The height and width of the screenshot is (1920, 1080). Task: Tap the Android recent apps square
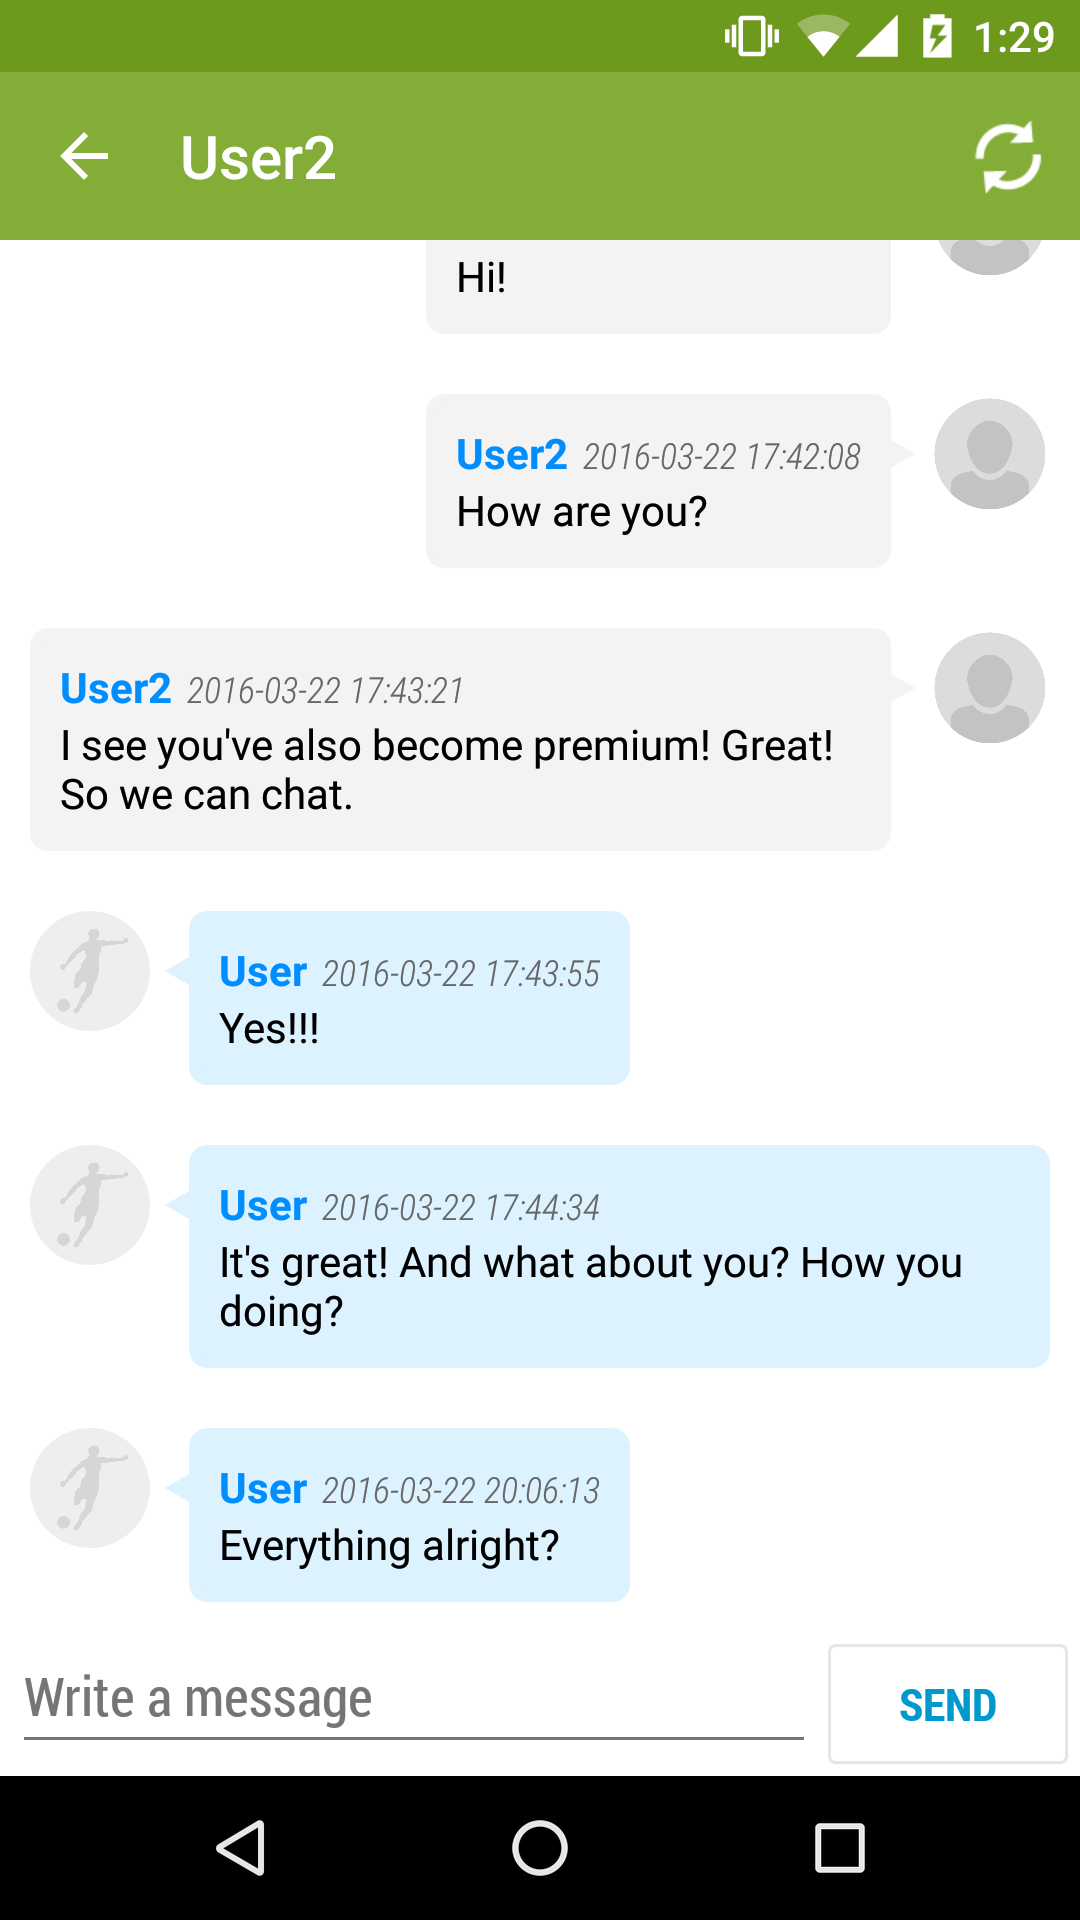pos(840,1847)
